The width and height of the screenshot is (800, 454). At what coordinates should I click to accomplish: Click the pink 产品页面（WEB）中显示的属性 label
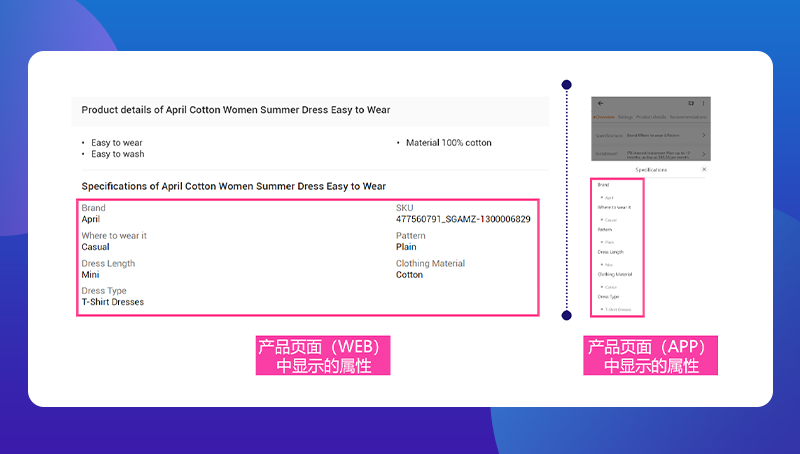(323, 356)
